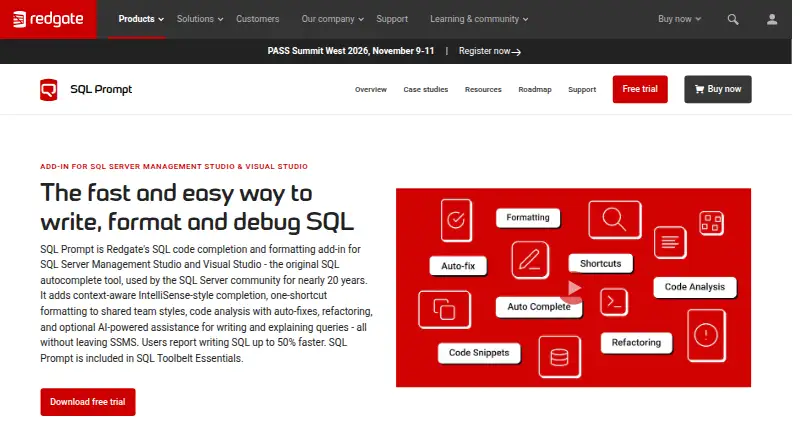Expand the Solutions dropdown

tap(200, 19)
